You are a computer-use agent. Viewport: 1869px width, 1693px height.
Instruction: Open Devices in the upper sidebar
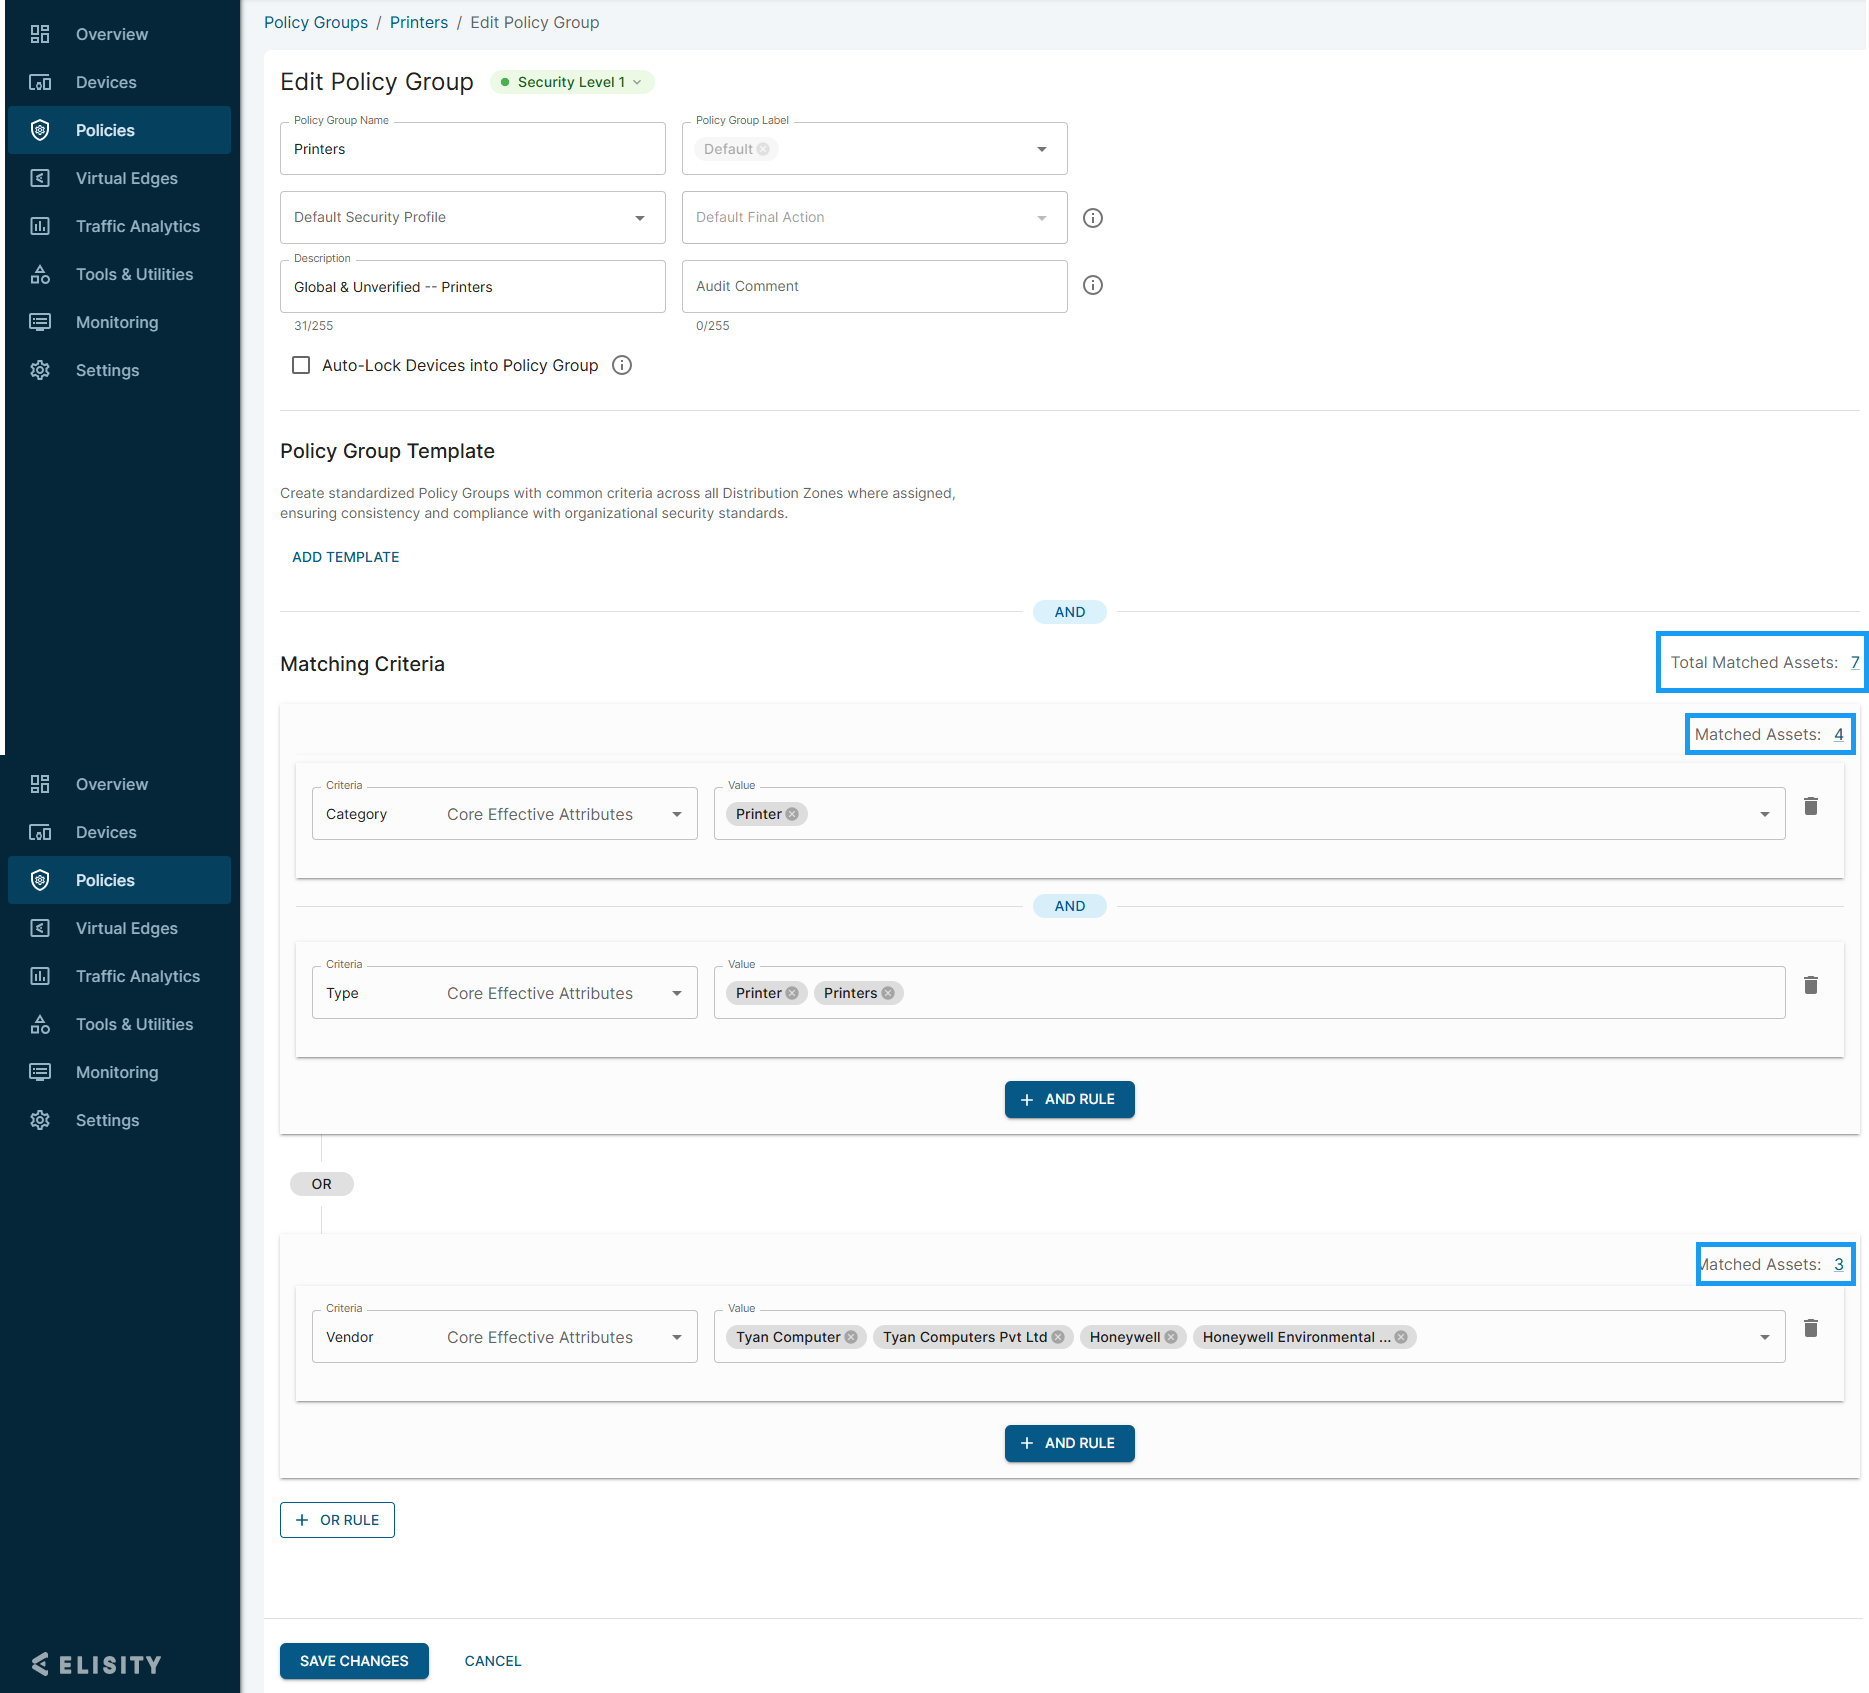click(120, 82)
